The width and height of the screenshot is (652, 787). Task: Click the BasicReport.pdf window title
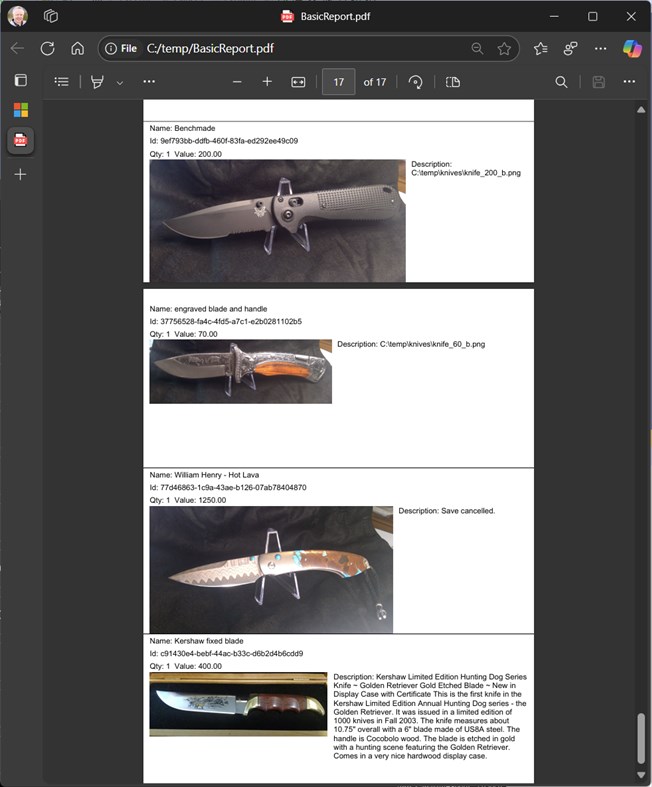click(x=335, y=17)
